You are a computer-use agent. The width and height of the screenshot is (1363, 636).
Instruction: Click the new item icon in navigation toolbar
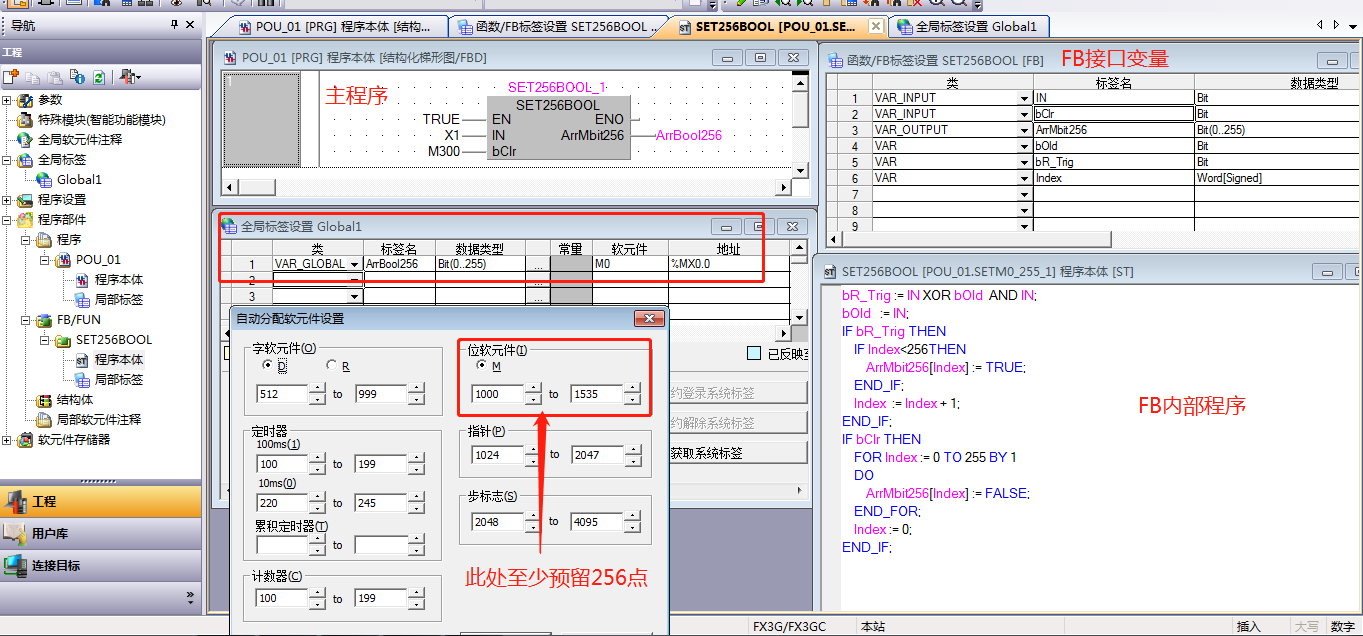pyautogui.click(x=11, y=77)
